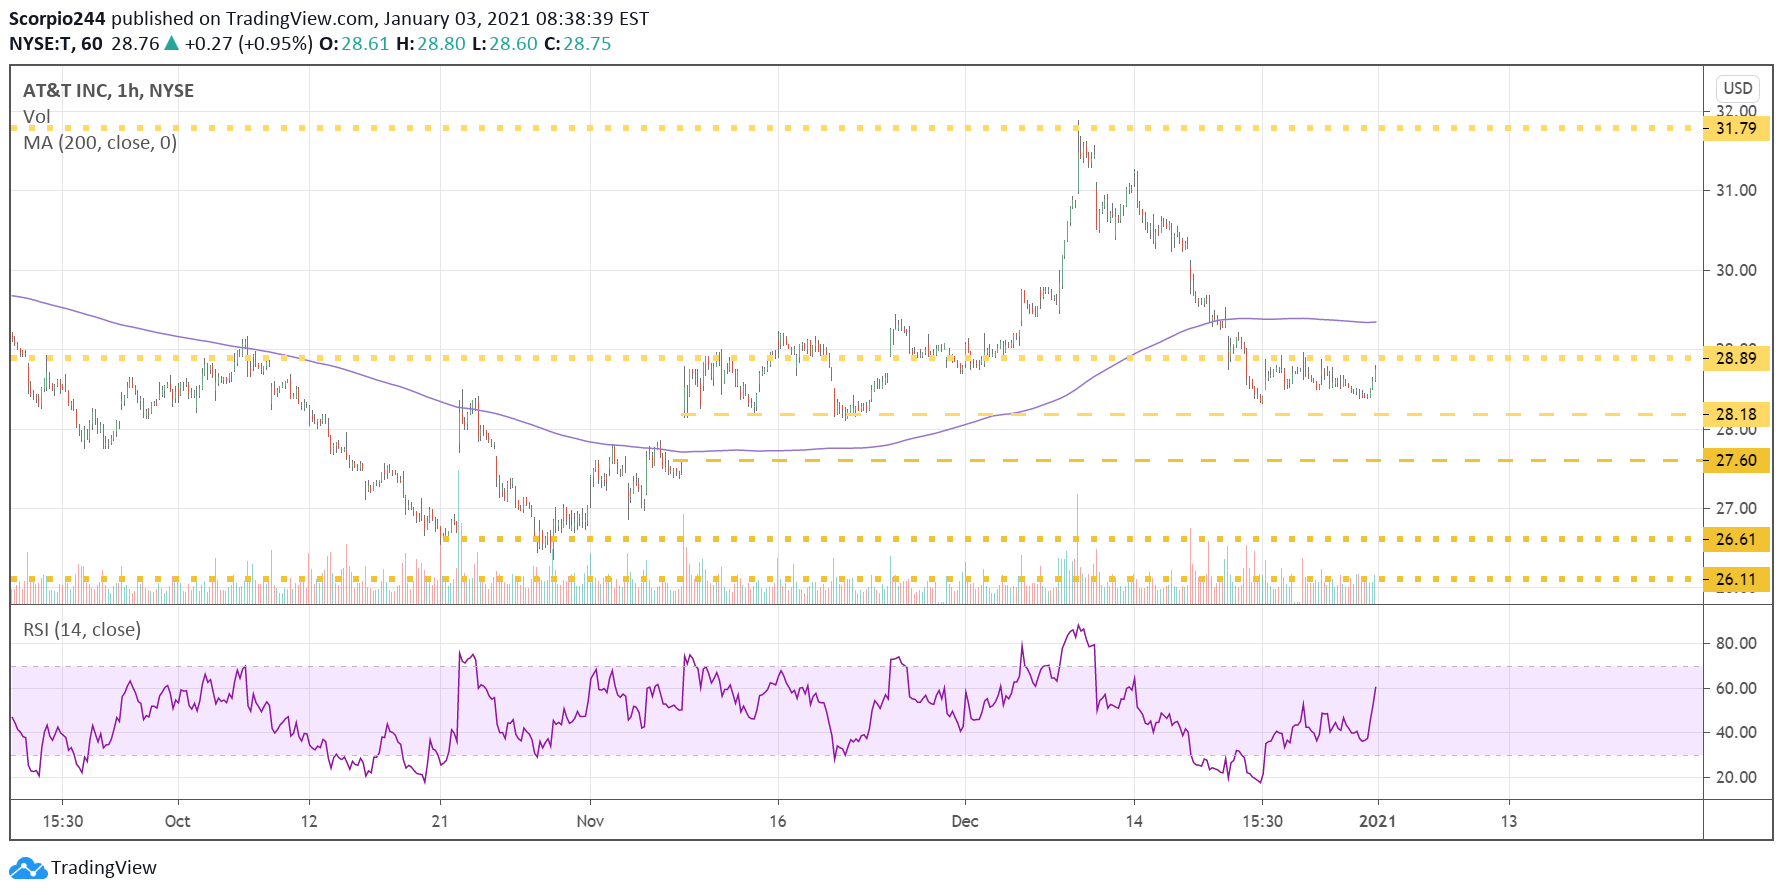The height and width of the screenshot is (895, 1783).
Task: Click the 27.00 price axis label
Action: point(1736,508)
